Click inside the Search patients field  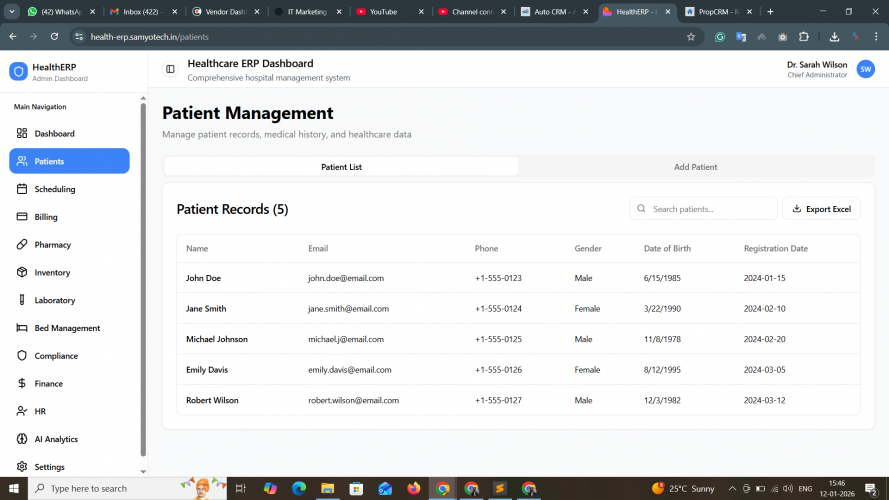pos(703,209)
